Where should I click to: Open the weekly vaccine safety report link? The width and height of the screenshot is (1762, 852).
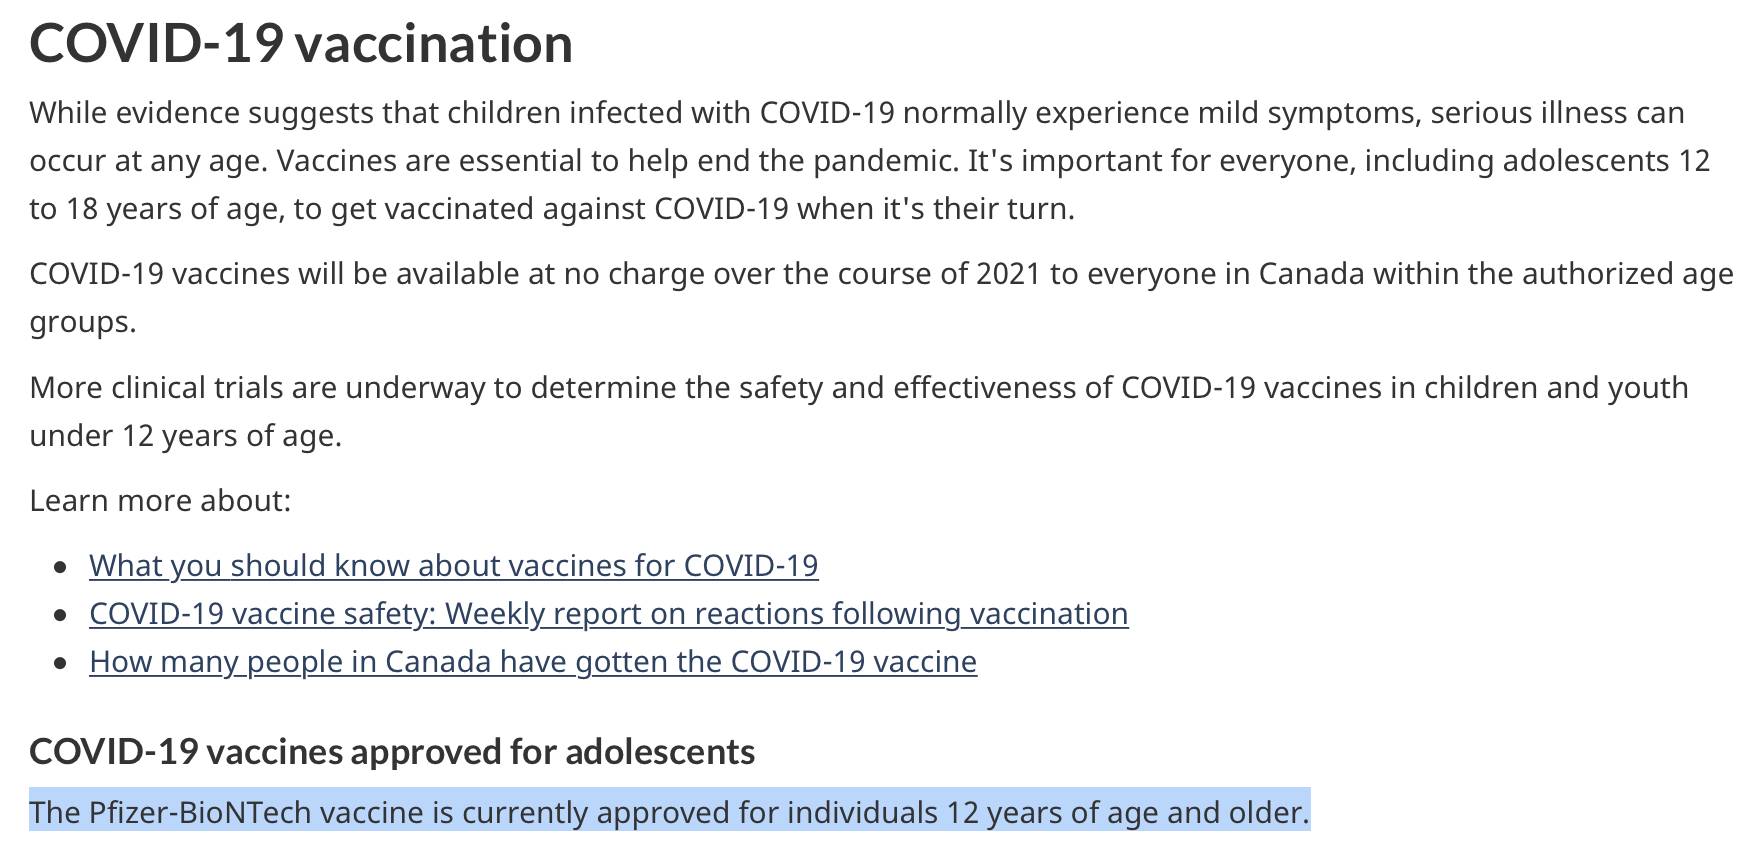pyautogui.click(x=609, y=613)
